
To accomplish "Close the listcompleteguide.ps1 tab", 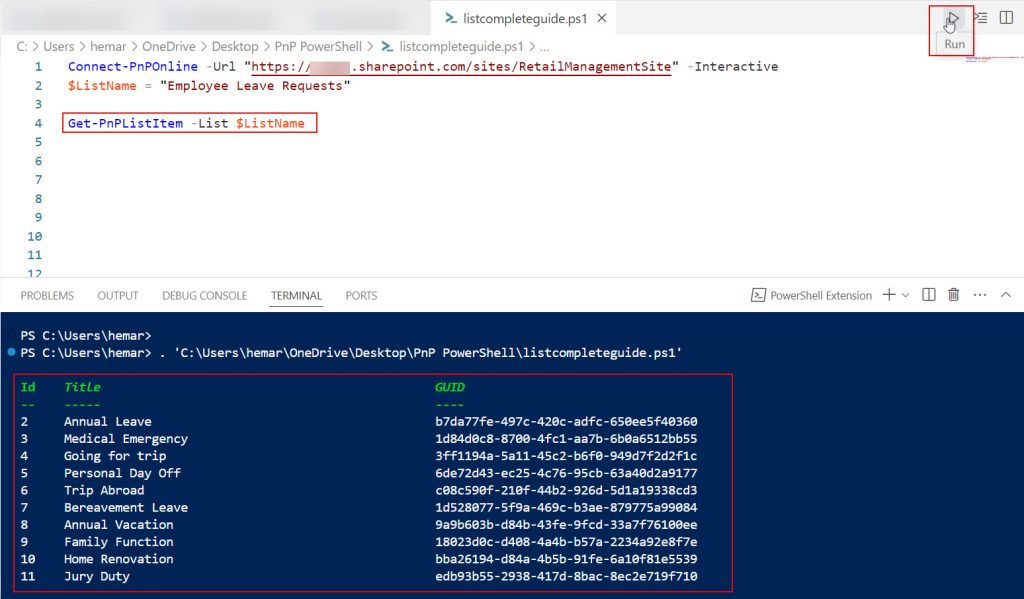I will (x=601, y=18).
